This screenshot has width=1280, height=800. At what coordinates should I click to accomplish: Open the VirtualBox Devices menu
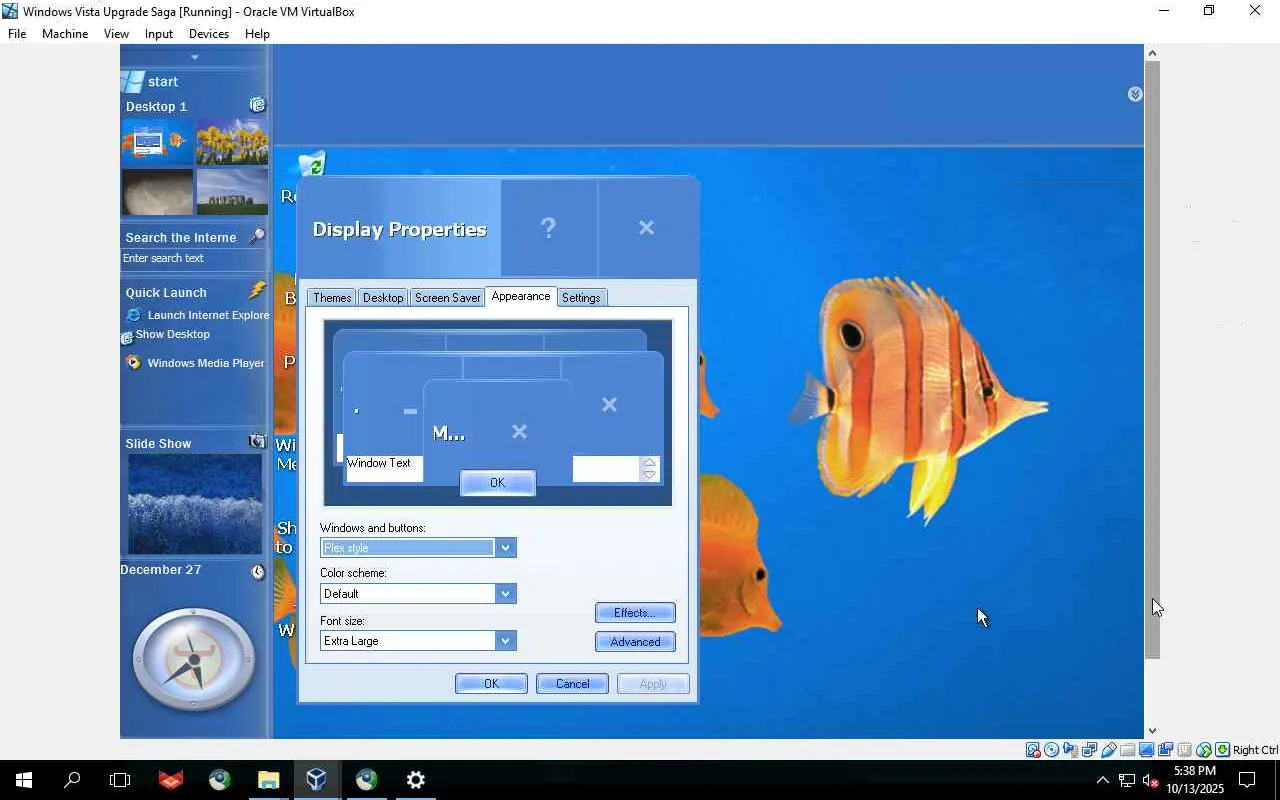pos(209,34)
